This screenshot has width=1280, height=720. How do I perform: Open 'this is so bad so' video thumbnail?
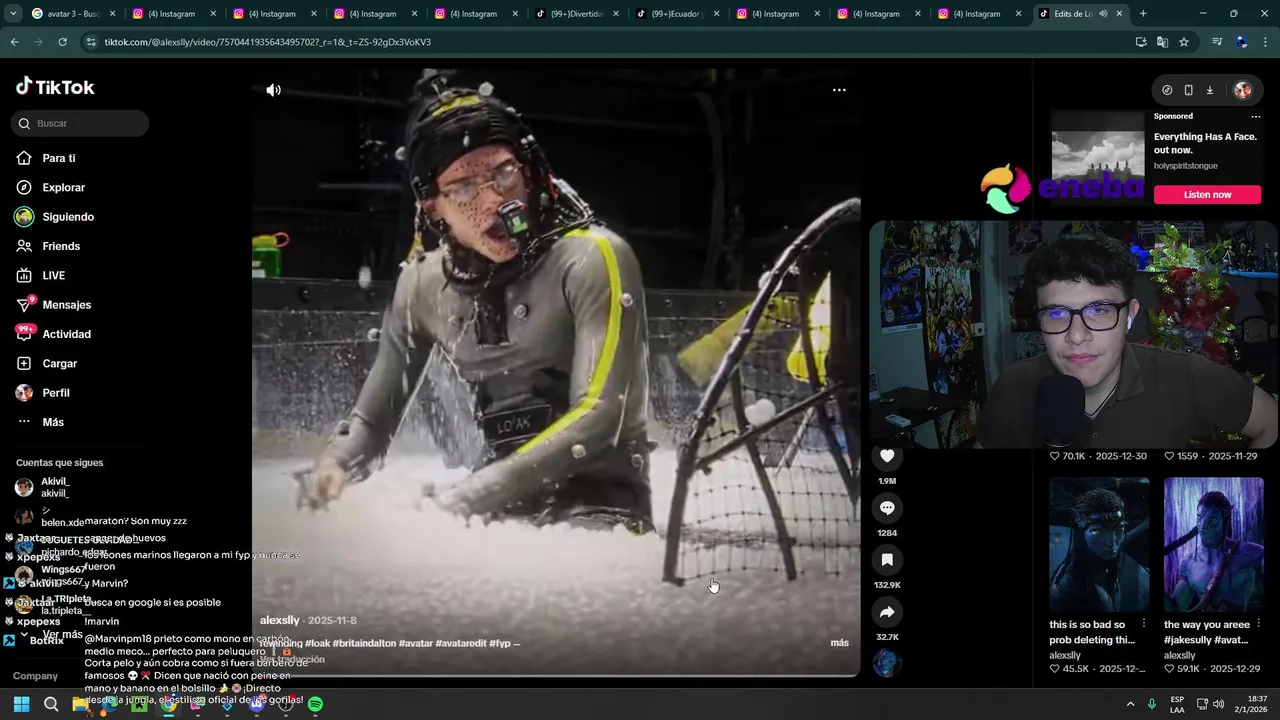pos(1099,543)
